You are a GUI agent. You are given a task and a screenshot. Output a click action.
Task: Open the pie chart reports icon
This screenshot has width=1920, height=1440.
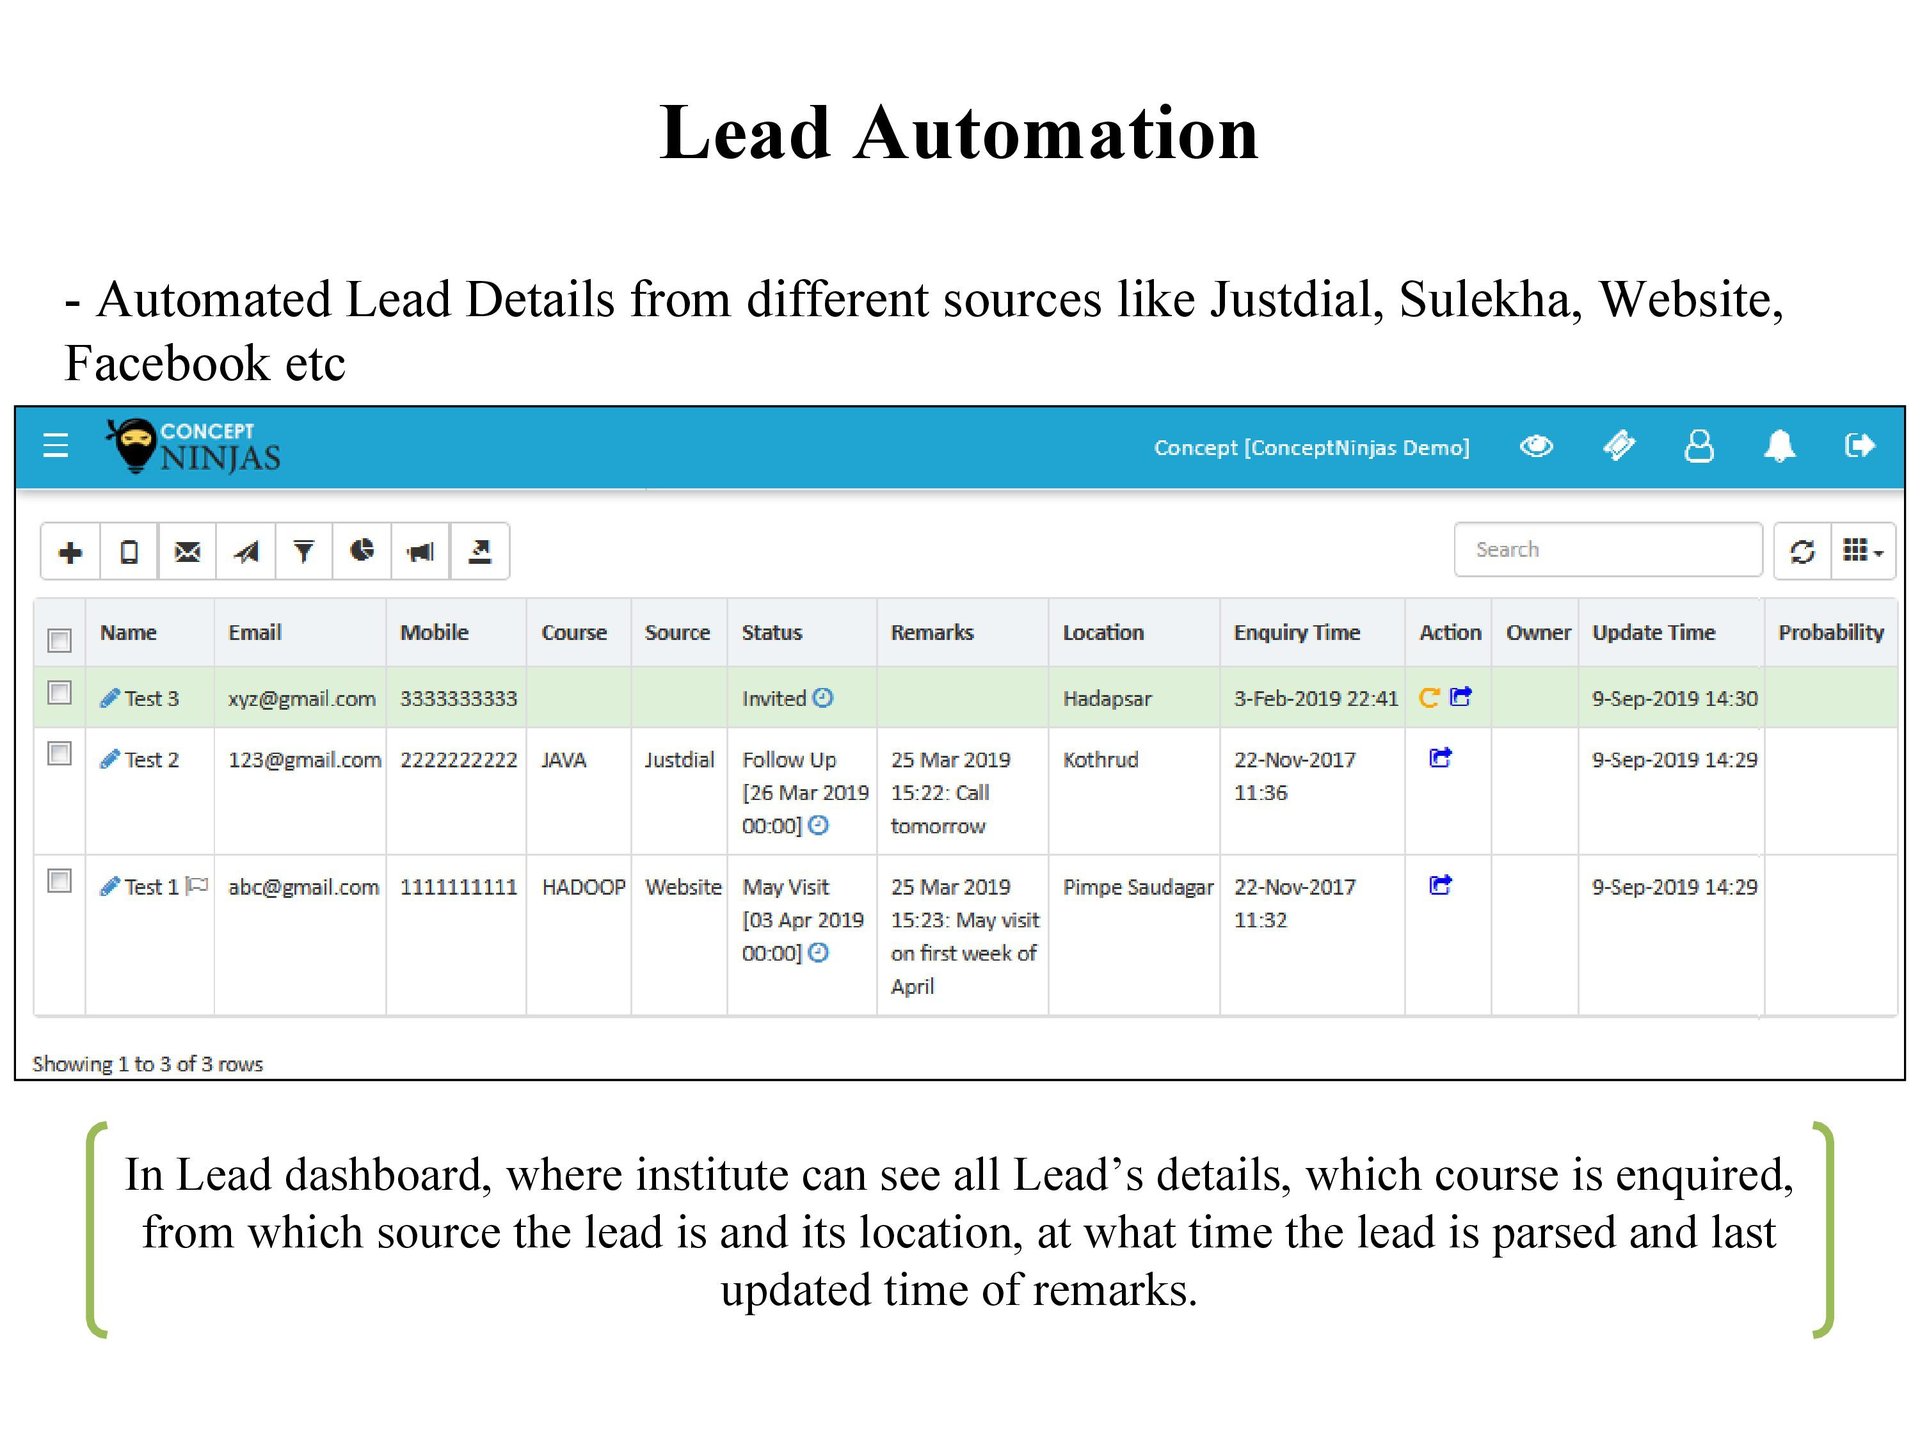(x=362, y=551)
